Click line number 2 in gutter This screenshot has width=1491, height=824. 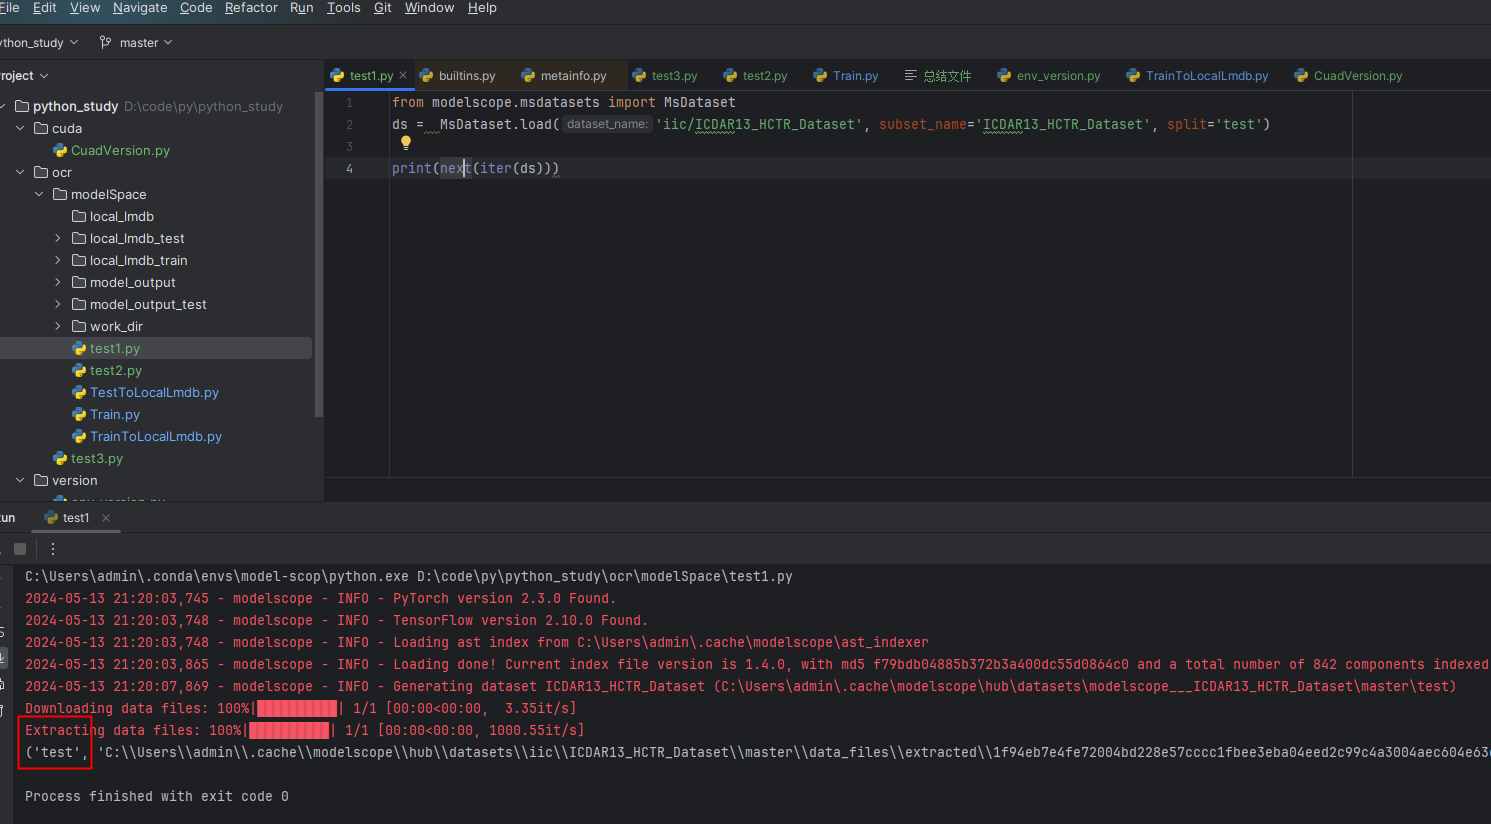tap(349, 124)
